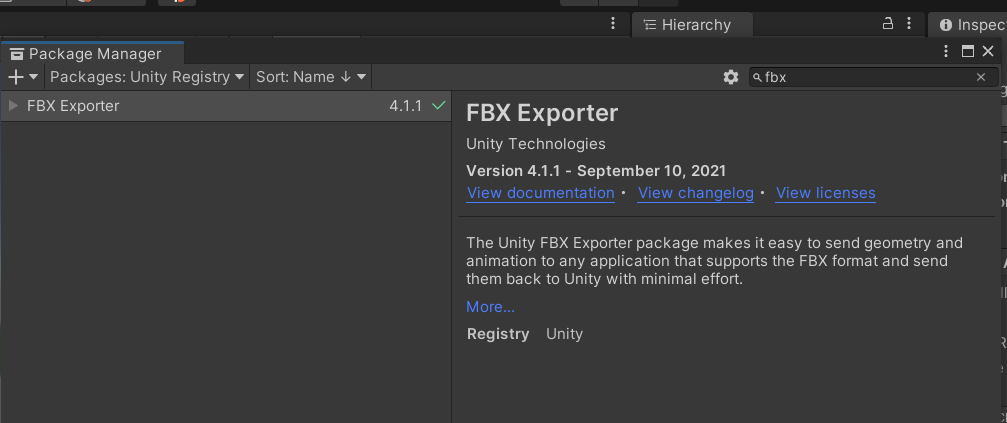The height and width of the screenshot is (423, 1007).
Task: Switch to the Hierarchy tab
Action: pyautogui.click(x=695, y=25)
